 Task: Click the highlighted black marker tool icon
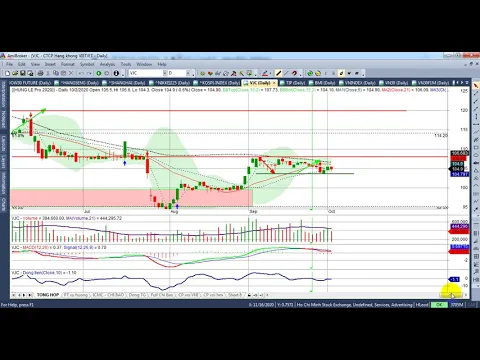[x=341, y=73]
